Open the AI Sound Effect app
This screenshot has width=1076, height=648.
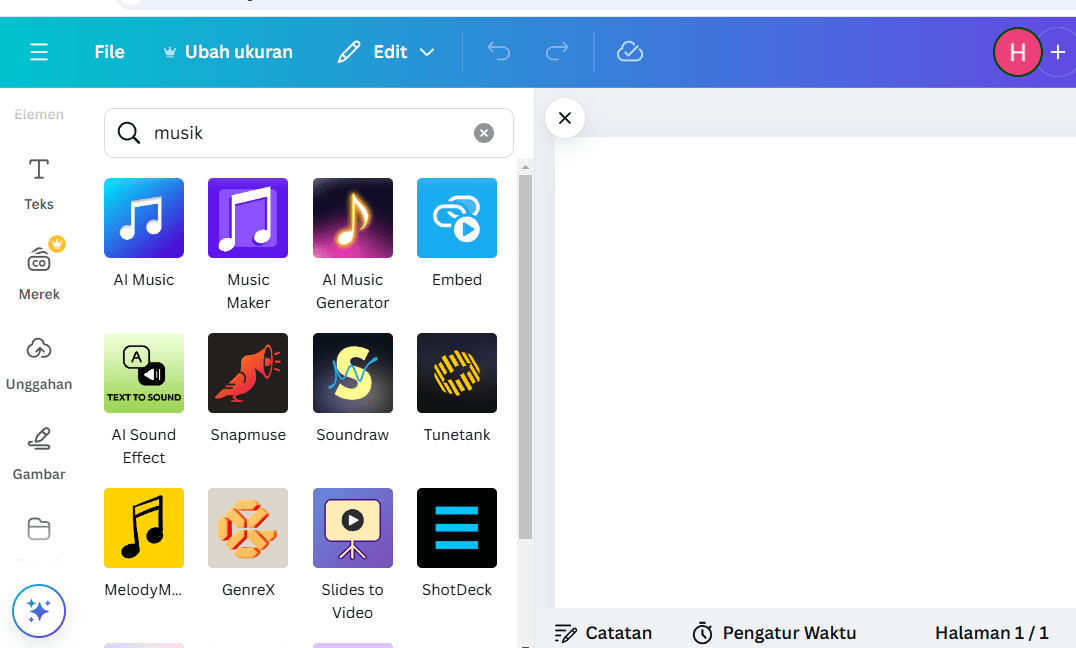[143, 400]
